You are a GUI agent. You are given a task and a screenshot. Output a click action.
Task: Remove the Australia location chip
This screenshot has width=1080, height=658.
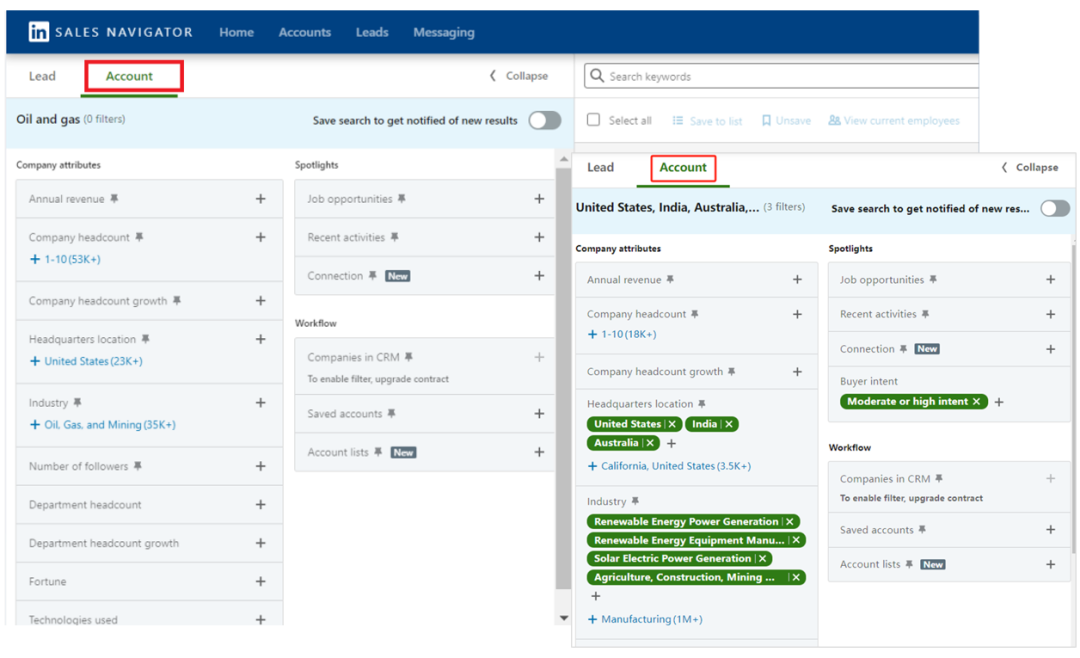[x=650, y=443]
